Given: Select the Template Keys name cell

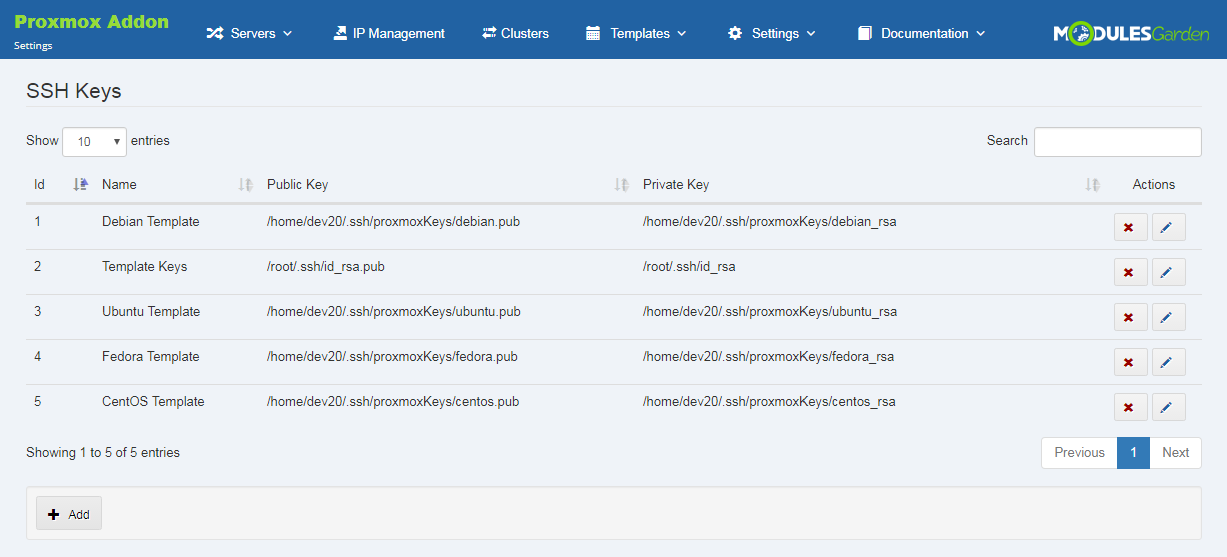Looking at the screenshot, I should (144, 266).
